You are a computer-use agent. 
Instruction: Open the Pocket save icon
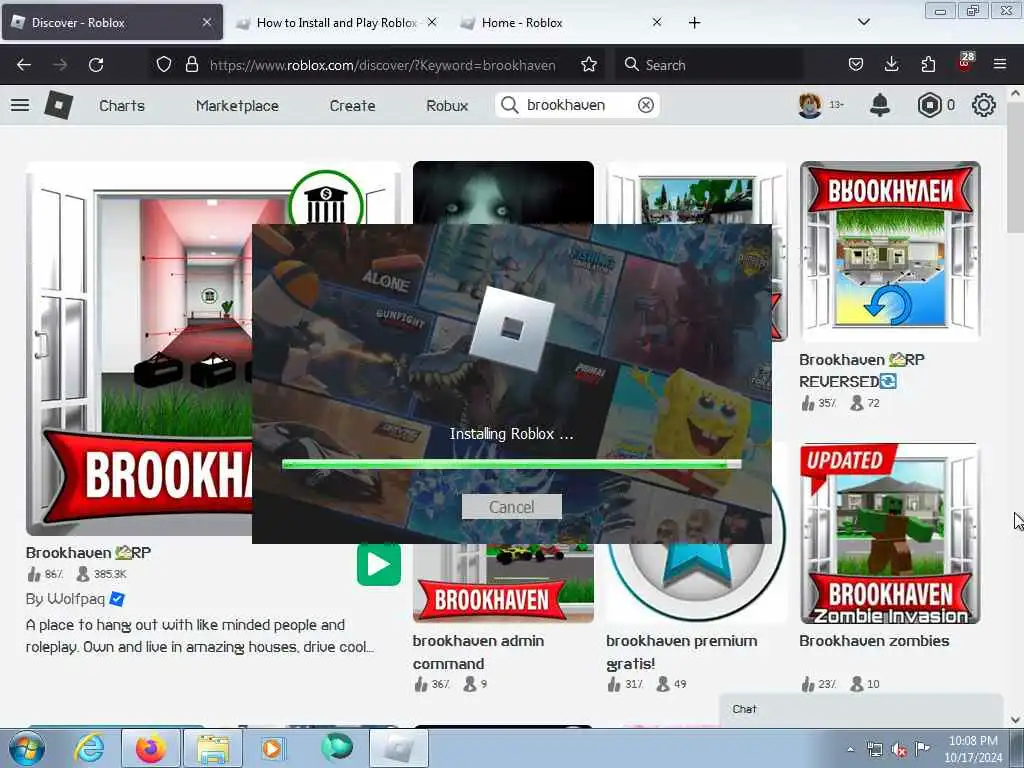tap(856, 65)
